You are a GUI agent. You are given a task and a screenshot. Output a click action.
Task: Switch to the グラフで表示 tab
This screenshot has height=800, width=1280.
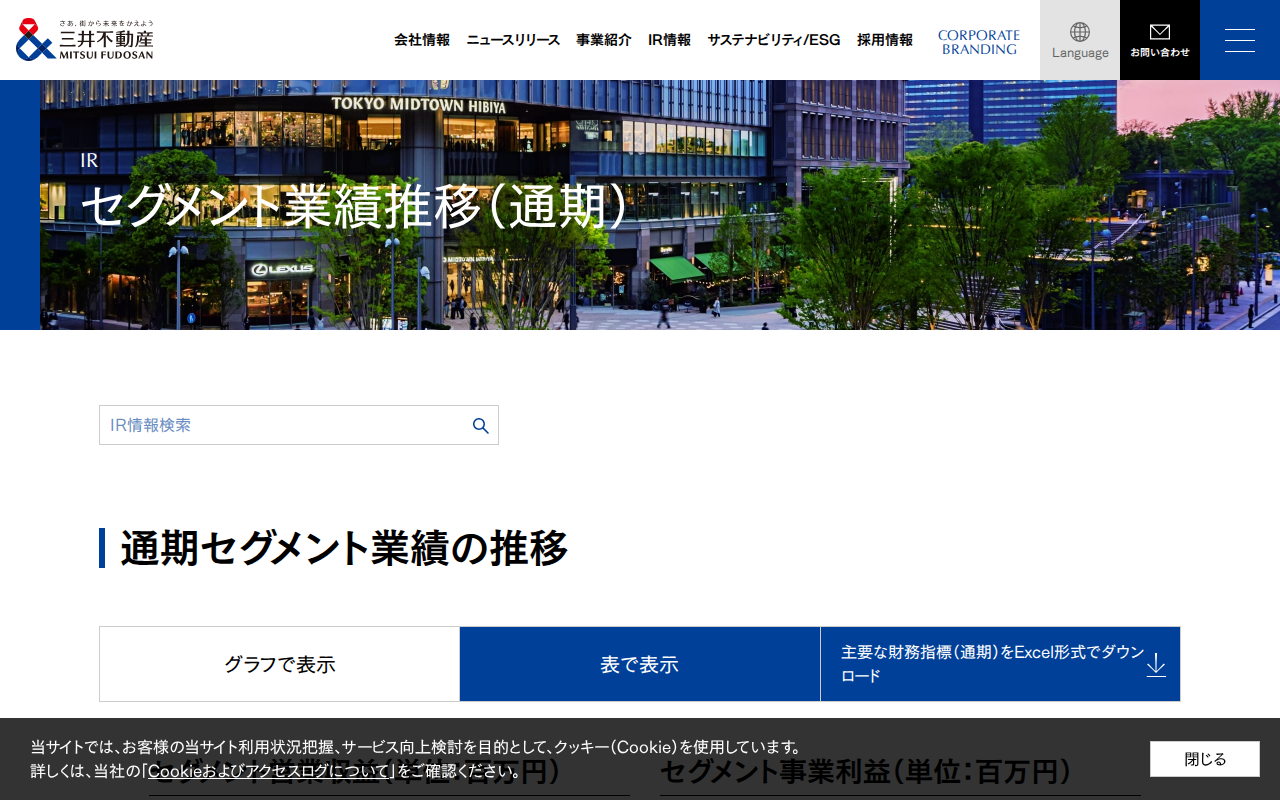[280, 664]
